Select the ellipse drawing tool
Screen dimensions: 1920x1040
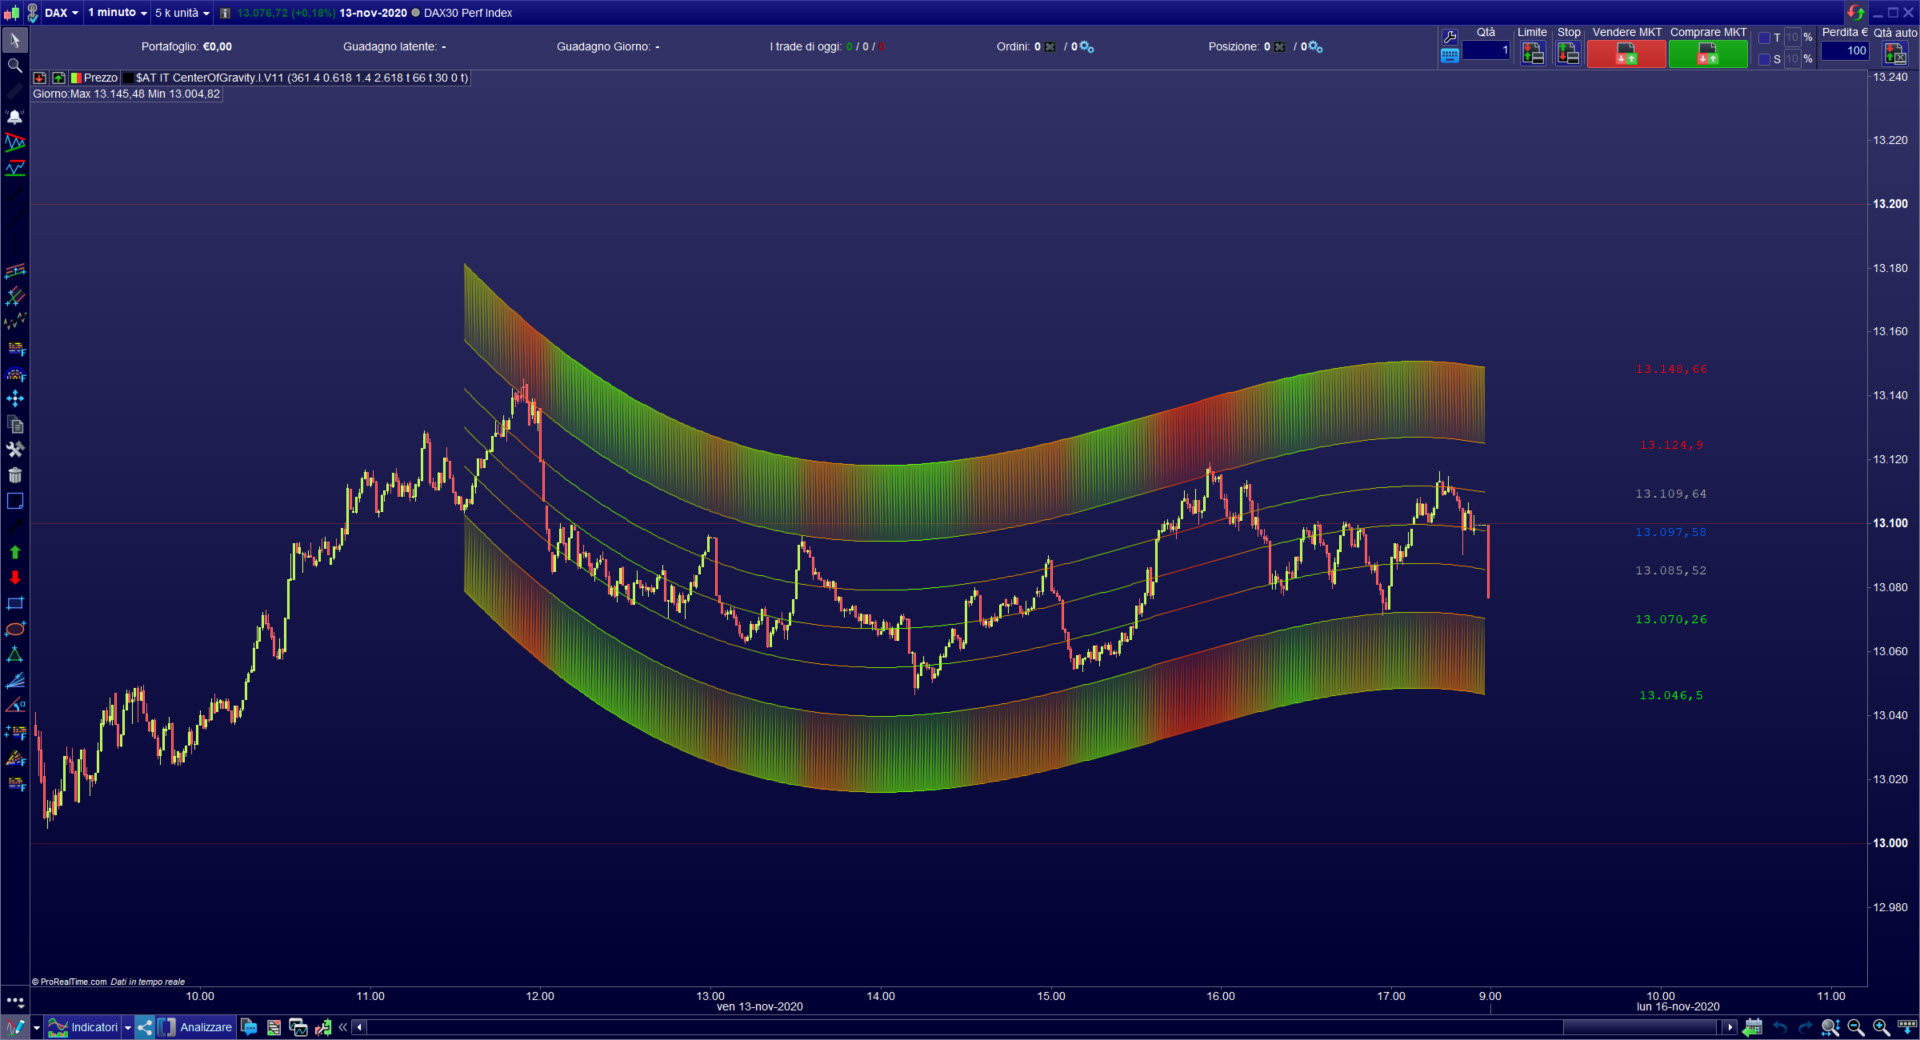coord(15,629)
